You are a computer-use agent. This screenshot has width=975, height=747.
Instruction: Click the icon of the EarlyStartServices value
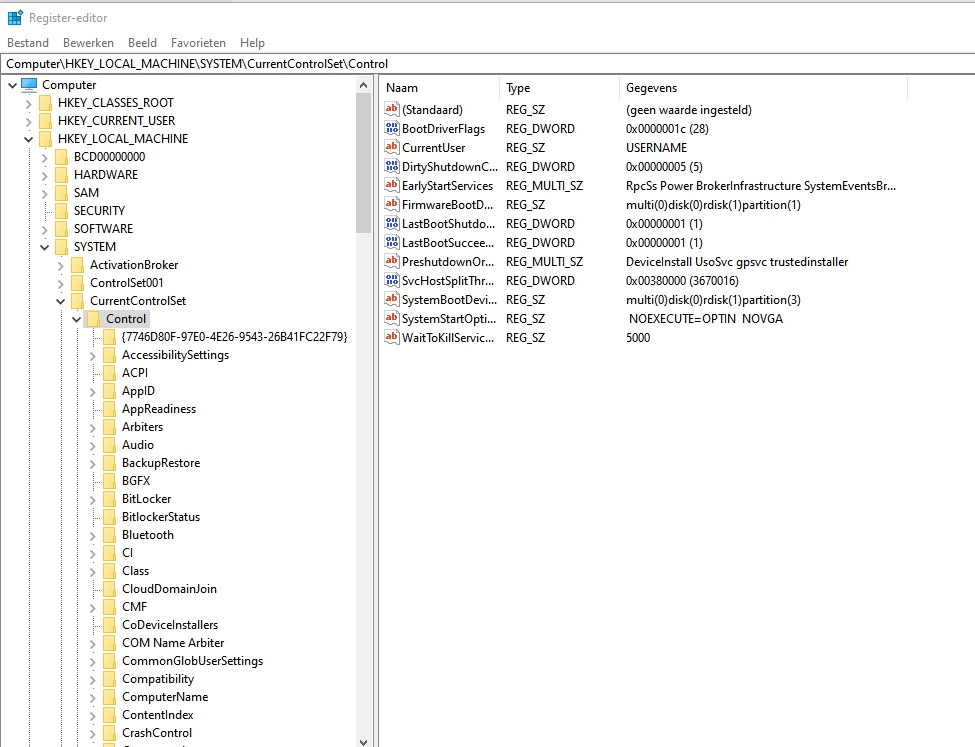pos(392,186)
